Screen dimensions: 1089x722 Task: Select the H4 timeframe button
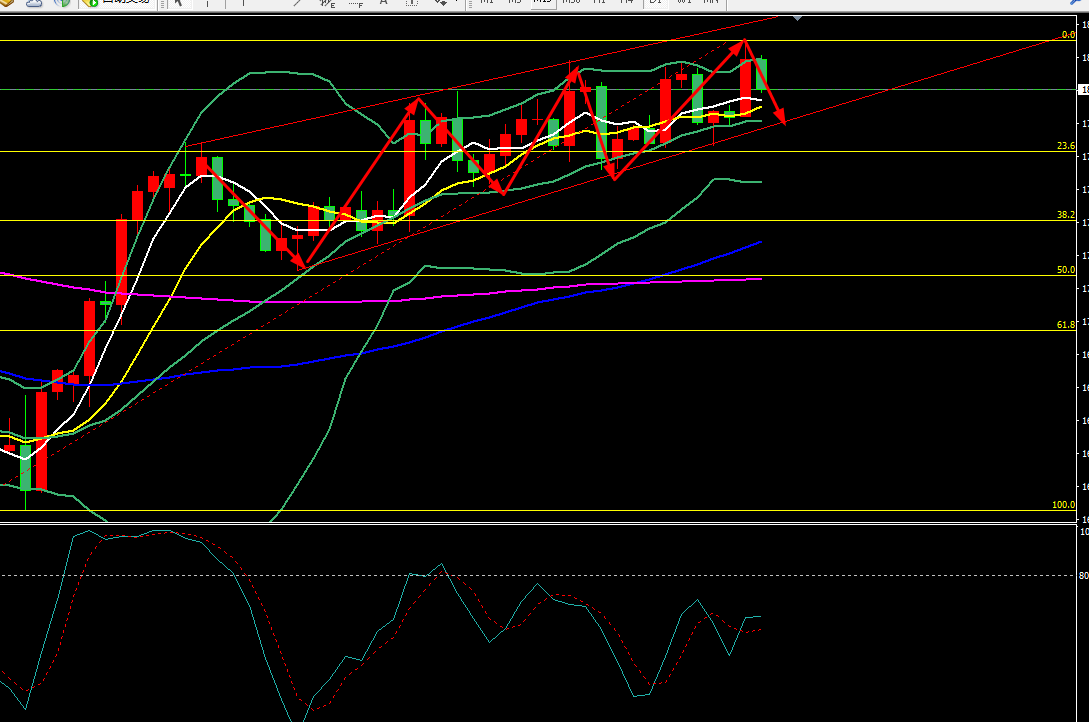click(x=627, y=2)
